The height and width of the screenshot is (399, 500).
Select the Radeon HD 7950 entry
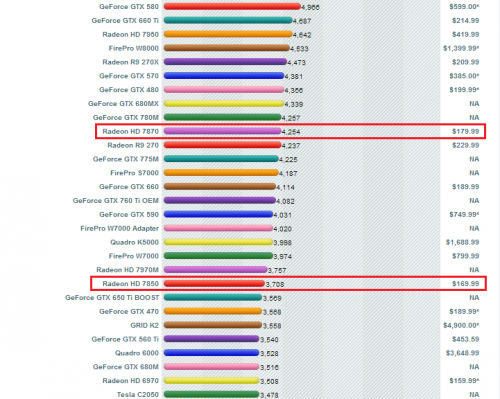click(x=130, y=35)
